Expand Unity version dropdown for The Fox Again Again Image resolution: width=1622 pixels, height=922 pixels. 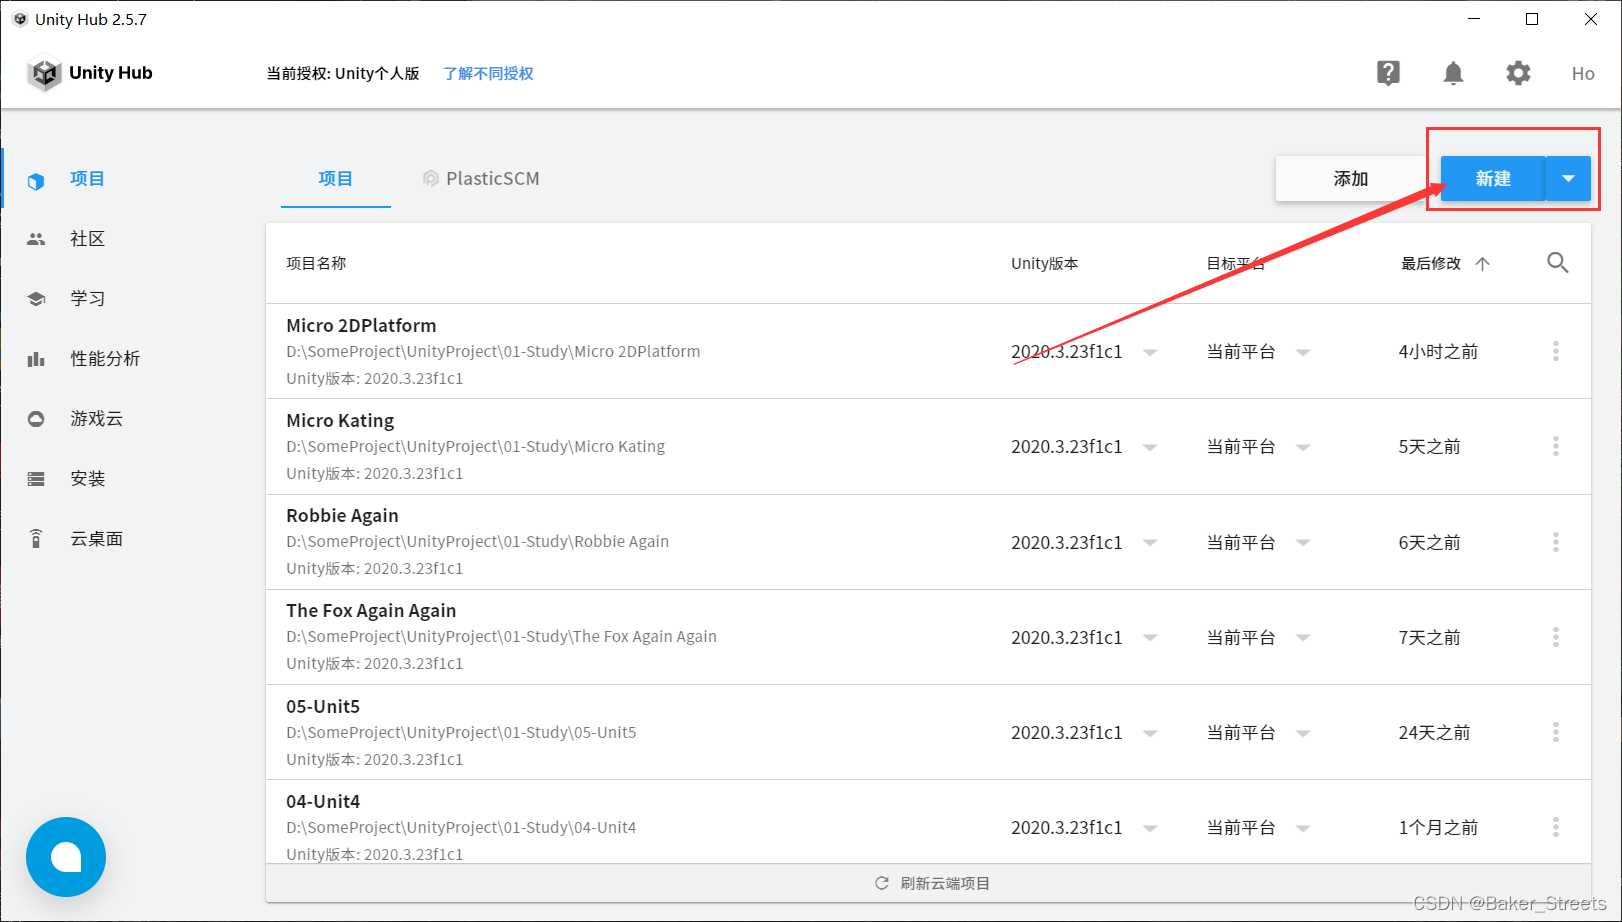click(x=1150, y=638)
